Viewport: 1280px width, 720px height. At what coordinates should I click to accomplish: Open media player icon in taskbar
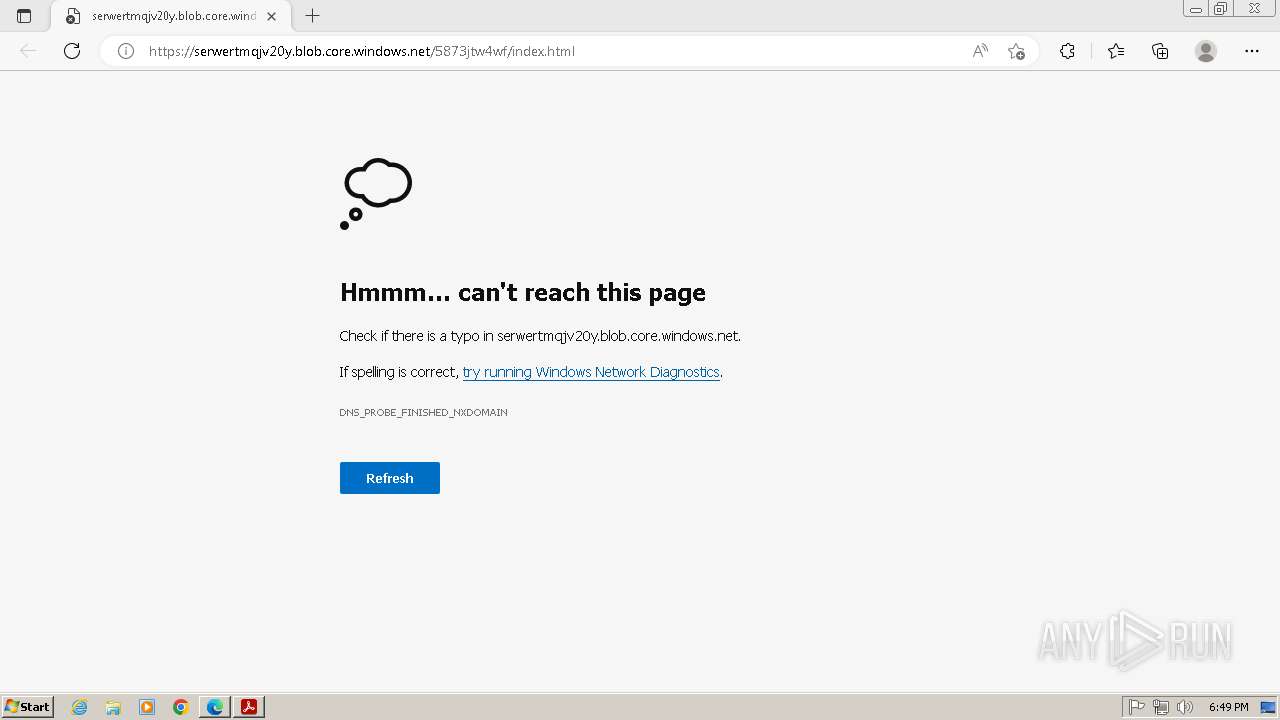point(147,707)
